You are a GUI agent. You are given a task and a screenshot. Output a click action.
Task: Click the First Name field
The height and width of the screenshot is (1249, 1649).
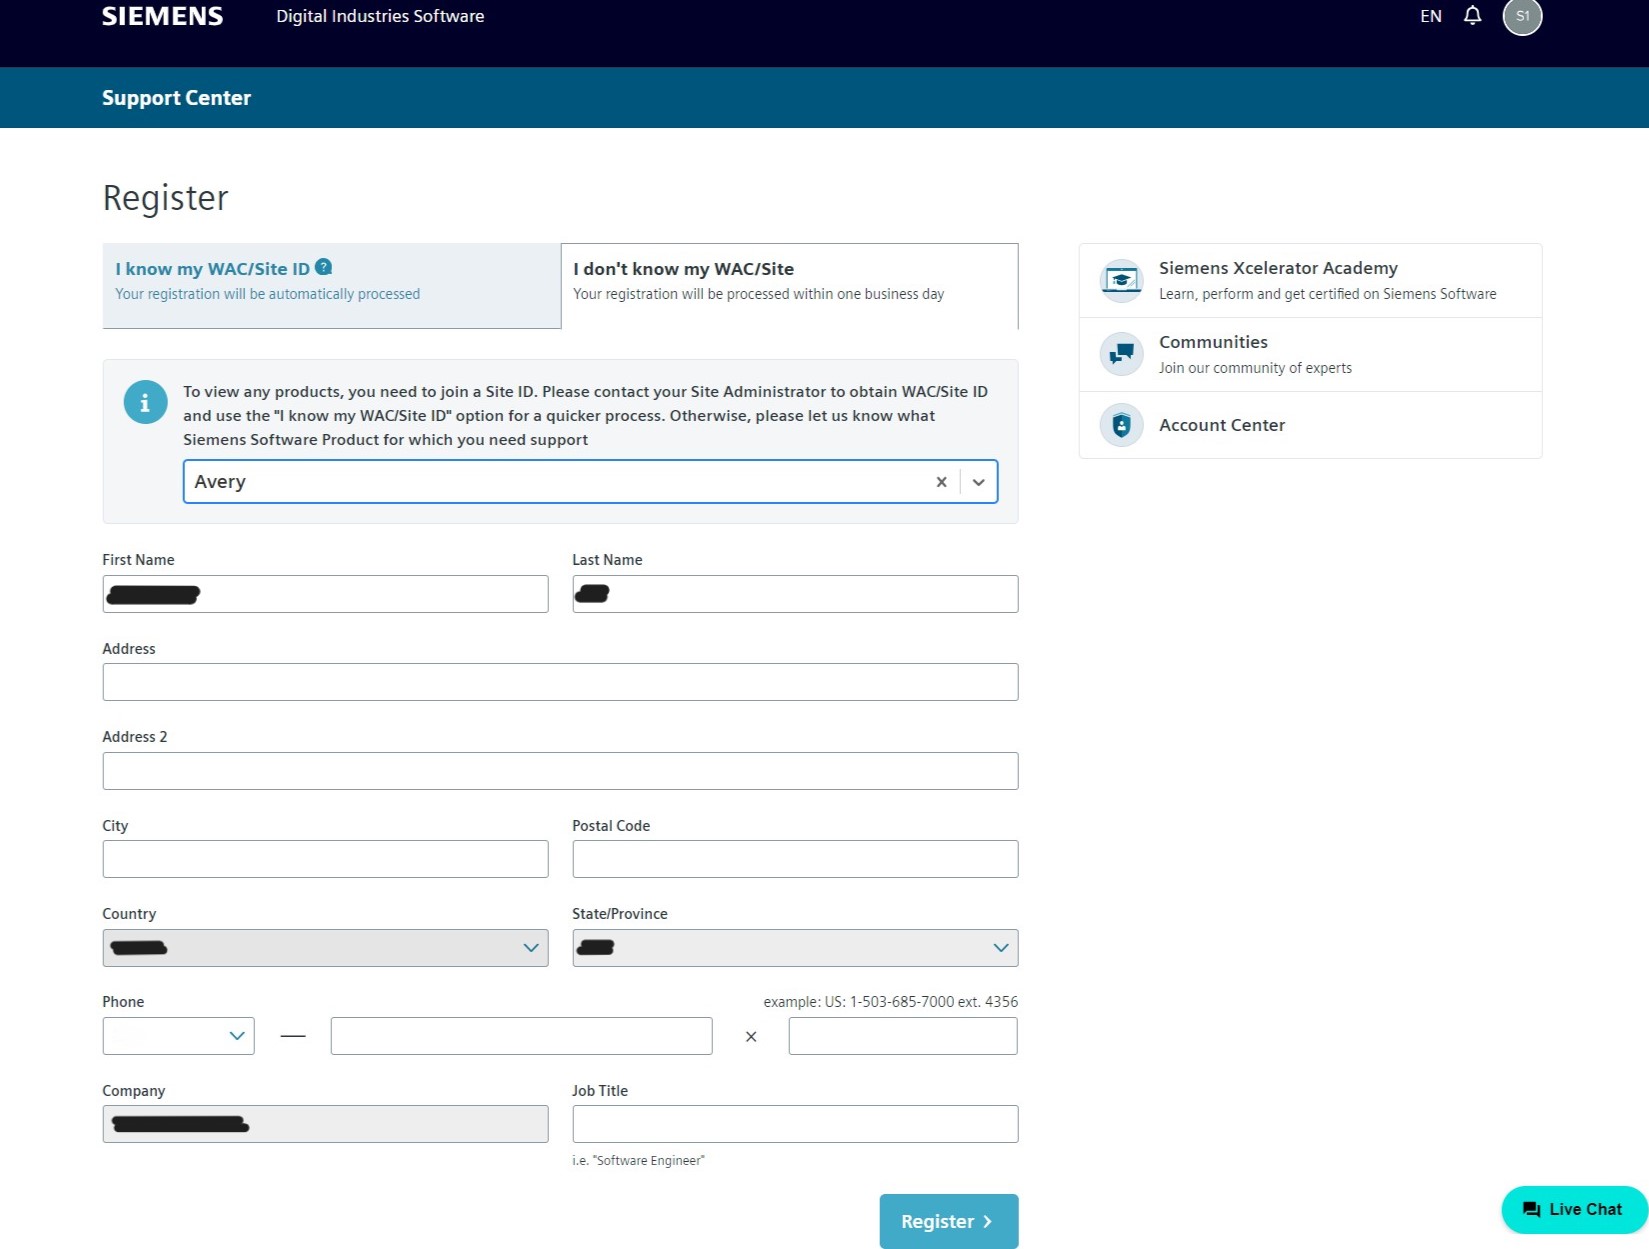pyautogui.click(x=325, y=594)
